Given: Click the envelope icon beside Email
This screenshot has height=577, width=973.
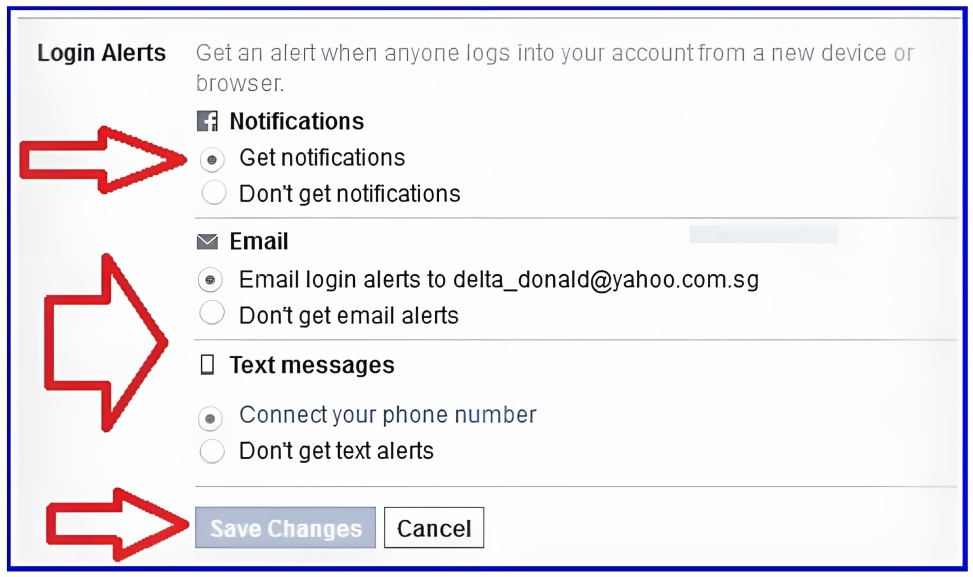Looking at the screenshot, I should pyautogui.click(x=207, y=241).
